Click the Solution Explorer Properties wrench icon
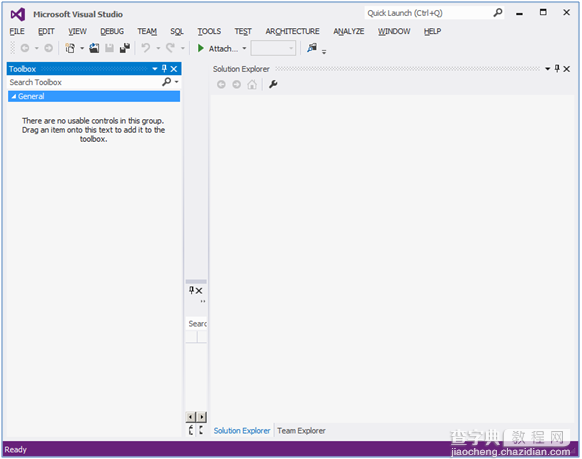The height and width of the screenshot is (459, 582). 273,84
